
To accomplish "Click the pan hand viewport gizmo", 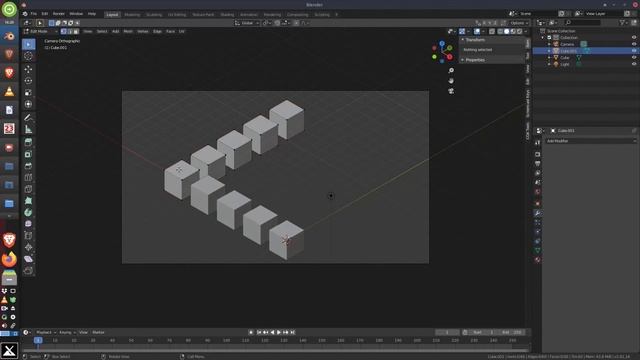I will 451,81.
